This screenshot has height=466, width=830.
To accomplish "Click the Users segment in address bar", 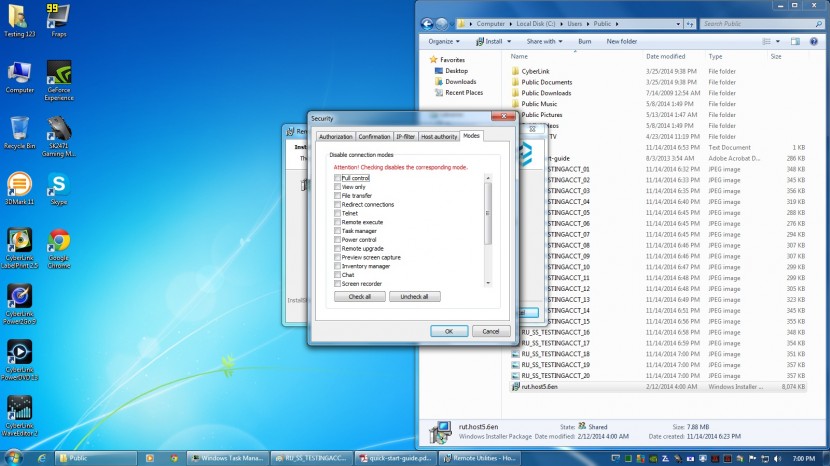I will 574,24.
